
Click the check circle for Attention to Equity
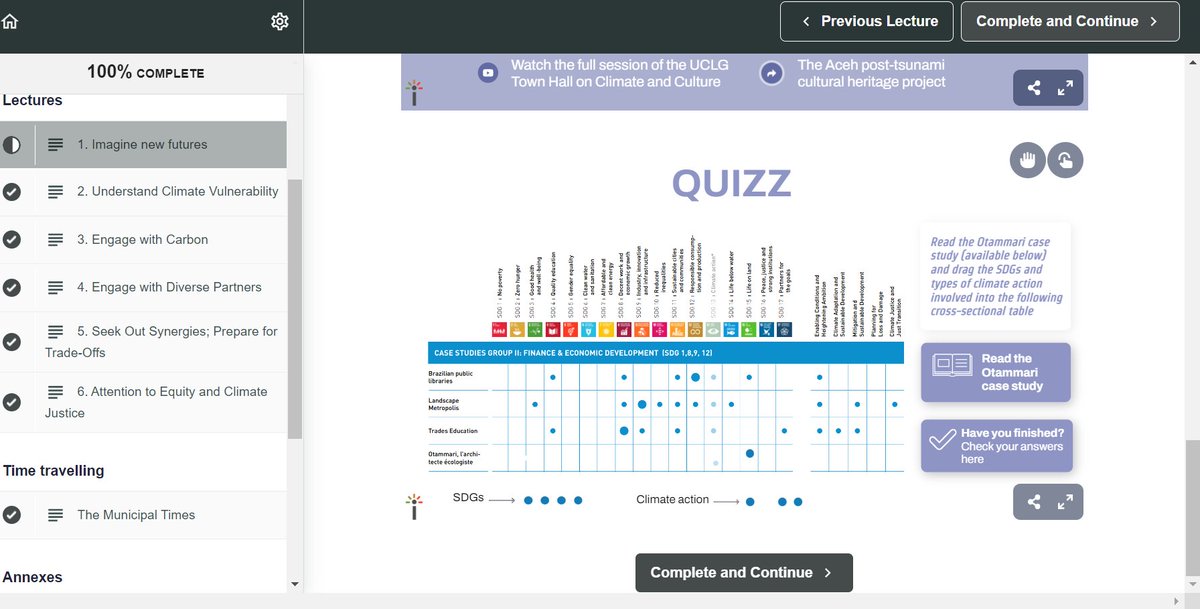pyautogui.click(x=12, y=402)
